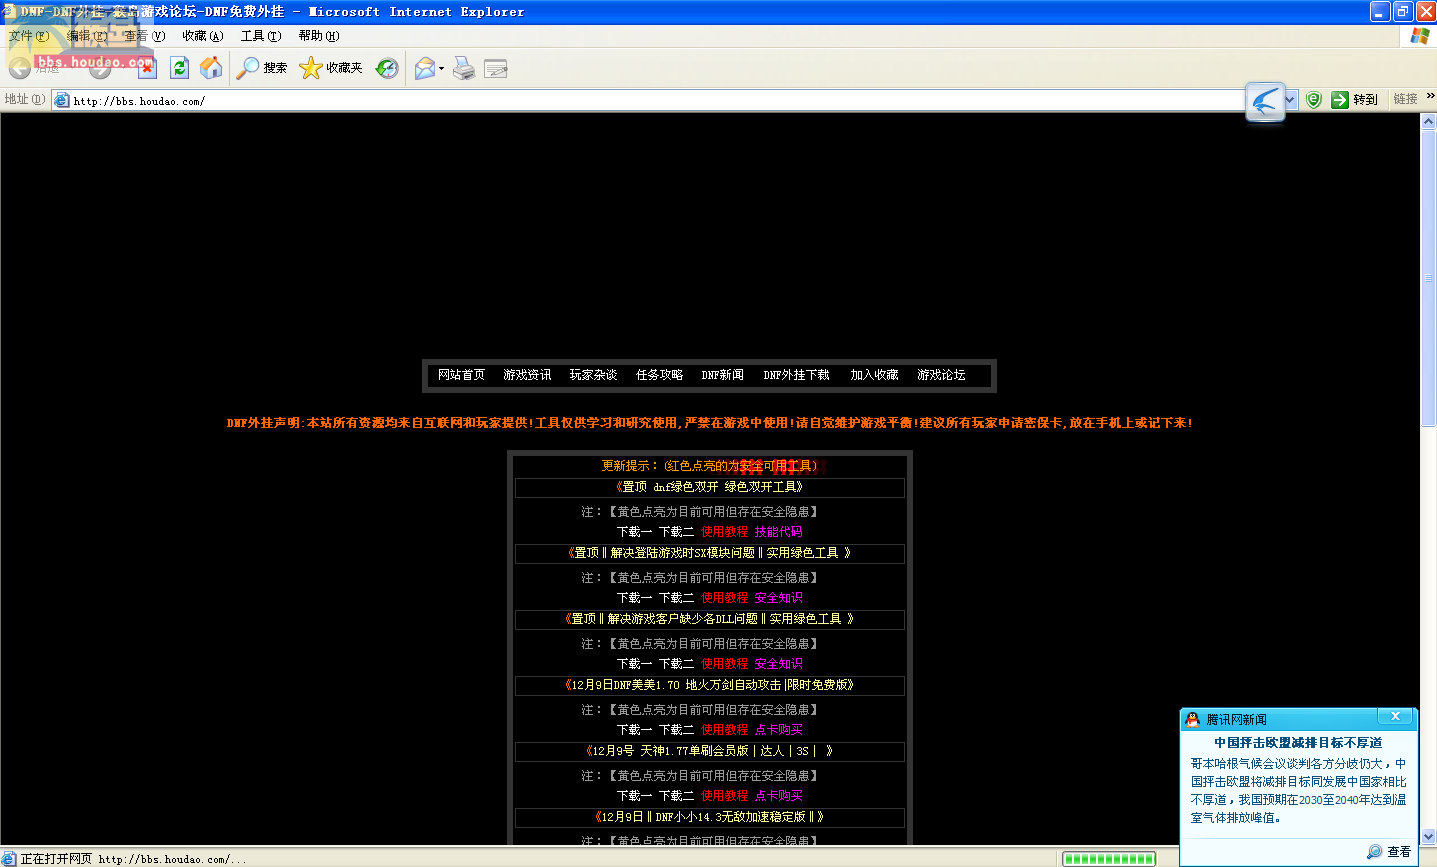Click the 中国抨击欧盟减排目标不厚道 news headline
Screen dimensions: 1437x867
tap(1298, 743)
